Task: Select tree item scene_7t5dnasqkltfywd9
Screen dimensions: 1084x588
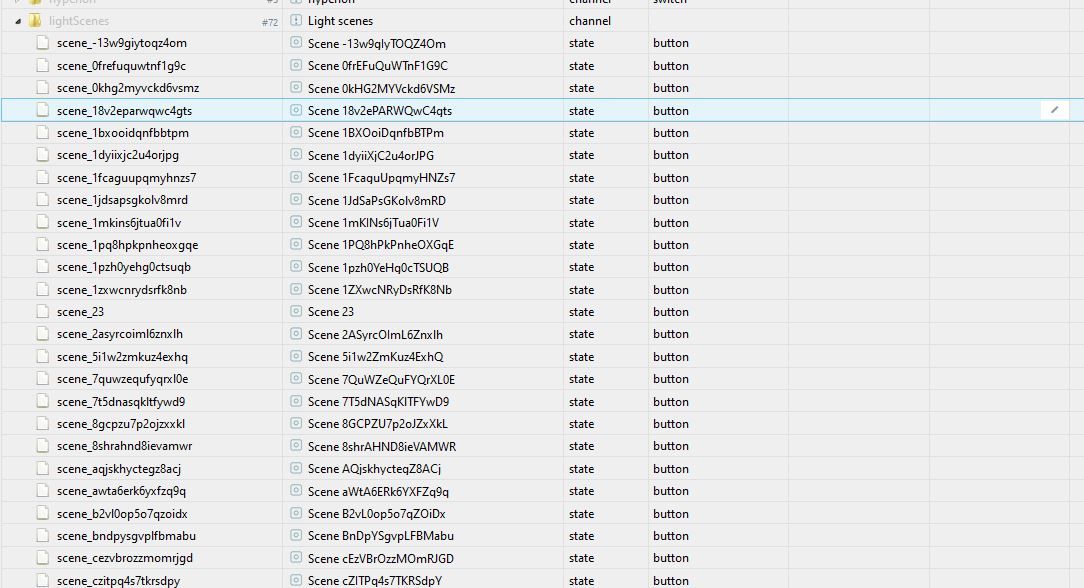Action: pos(121,401)
